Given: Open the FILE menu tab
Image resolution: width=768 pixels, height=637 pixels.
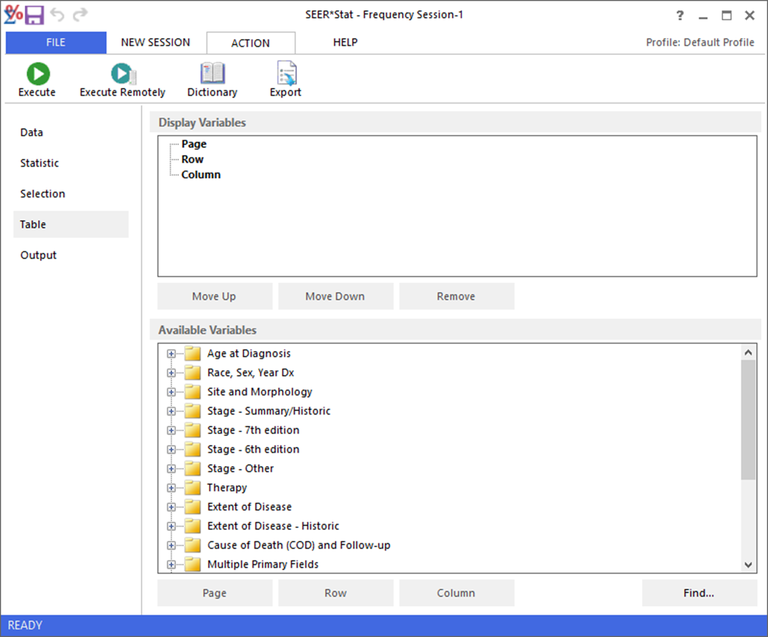Looking at the screenshot, I should pyautogui.click(x=55, y=43).
